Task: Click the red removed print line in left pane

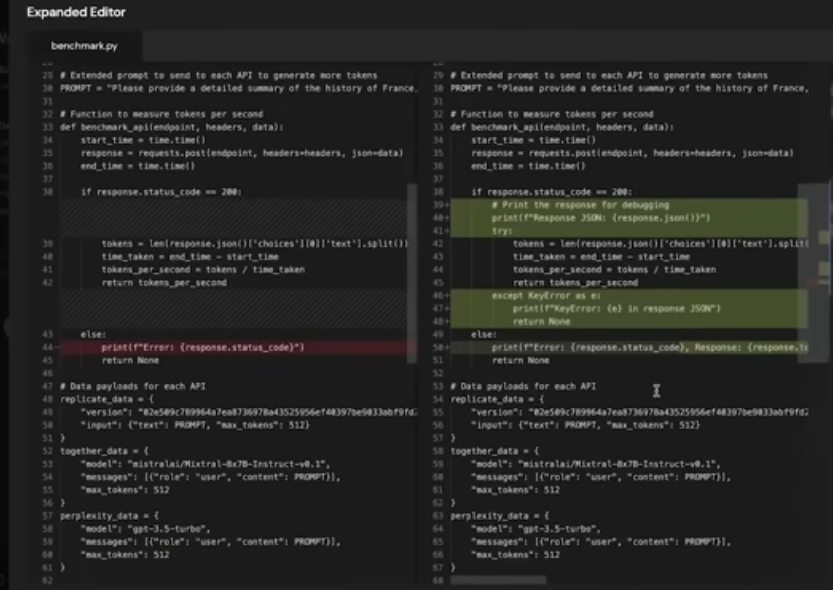Action: (202, 348)
